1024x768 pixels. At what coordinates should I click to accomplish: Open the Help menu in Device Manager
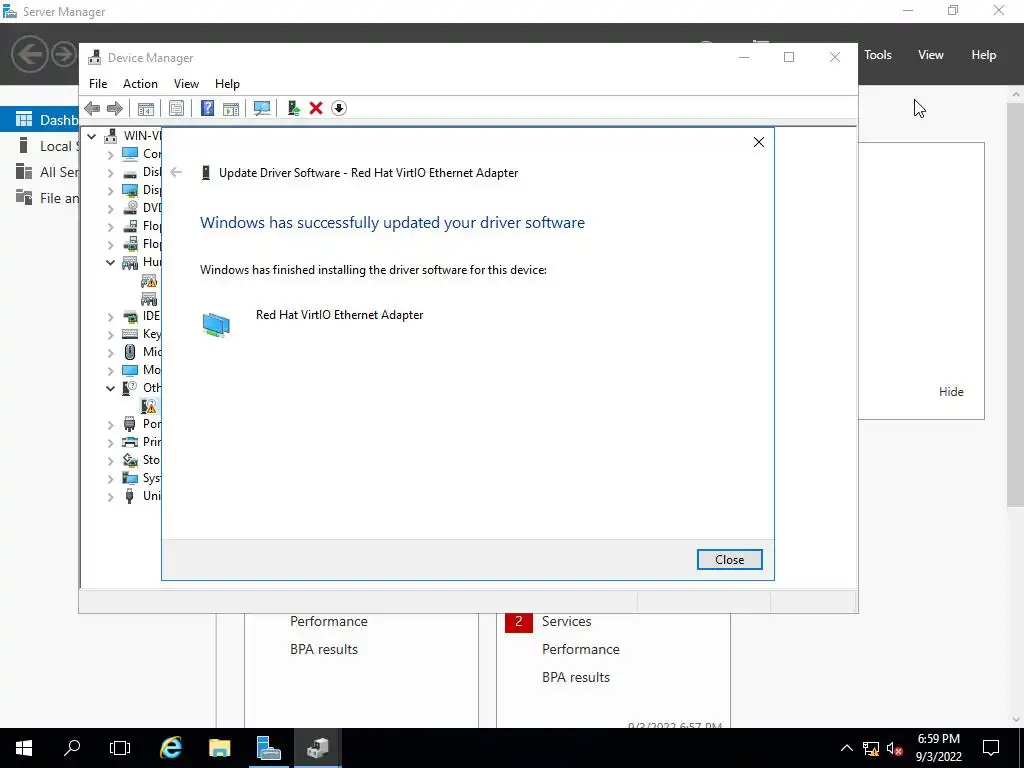(227, 84)
